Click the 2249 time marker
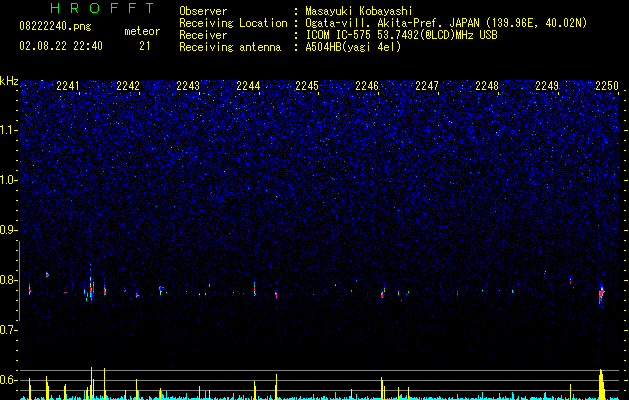This screenshot has height=400, width=629. (547, 86)
